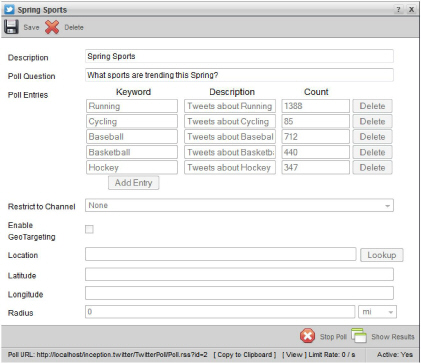Click the count field showing 347
The image size is (421, 363).
click(x=316, y=168)
